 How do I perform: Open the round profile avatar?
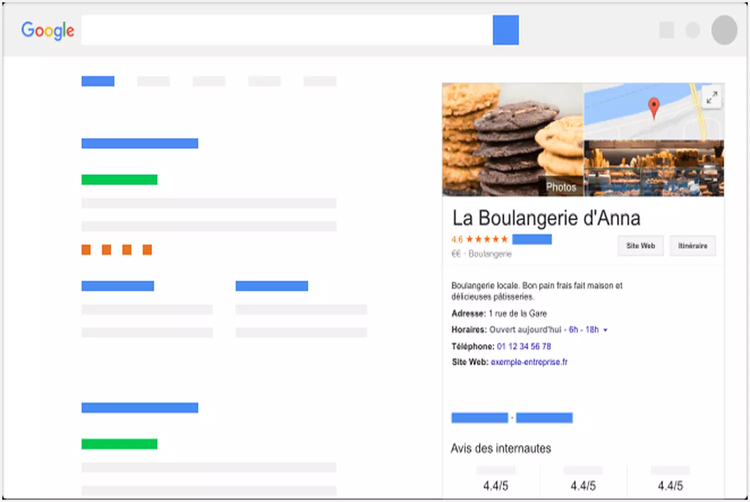pos(724,30)
